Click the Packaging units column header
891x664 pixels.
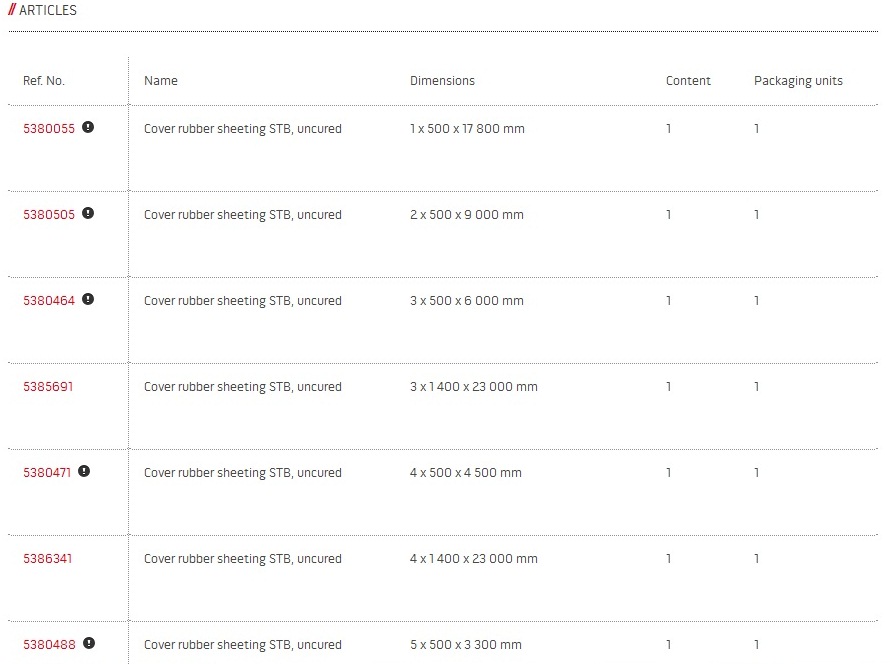click(798, 81)
